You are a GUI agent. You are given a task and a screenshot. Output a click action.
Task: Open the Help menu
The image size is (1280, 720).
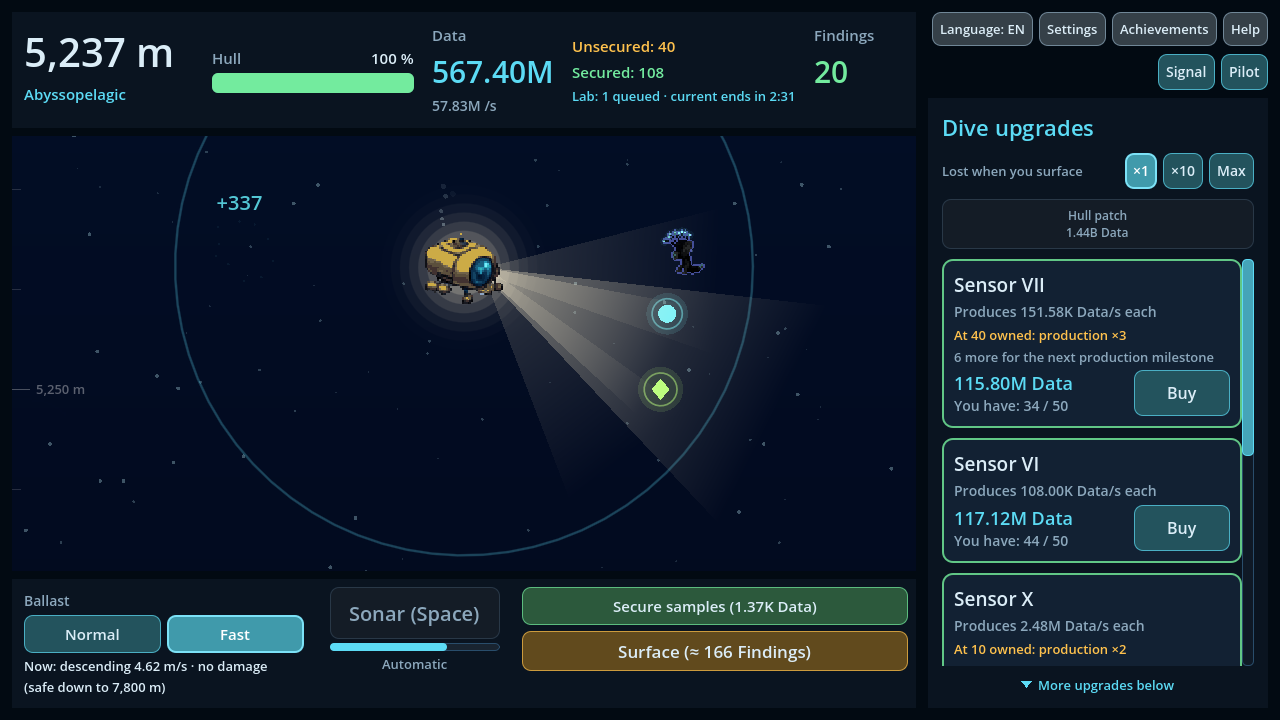1245,29
